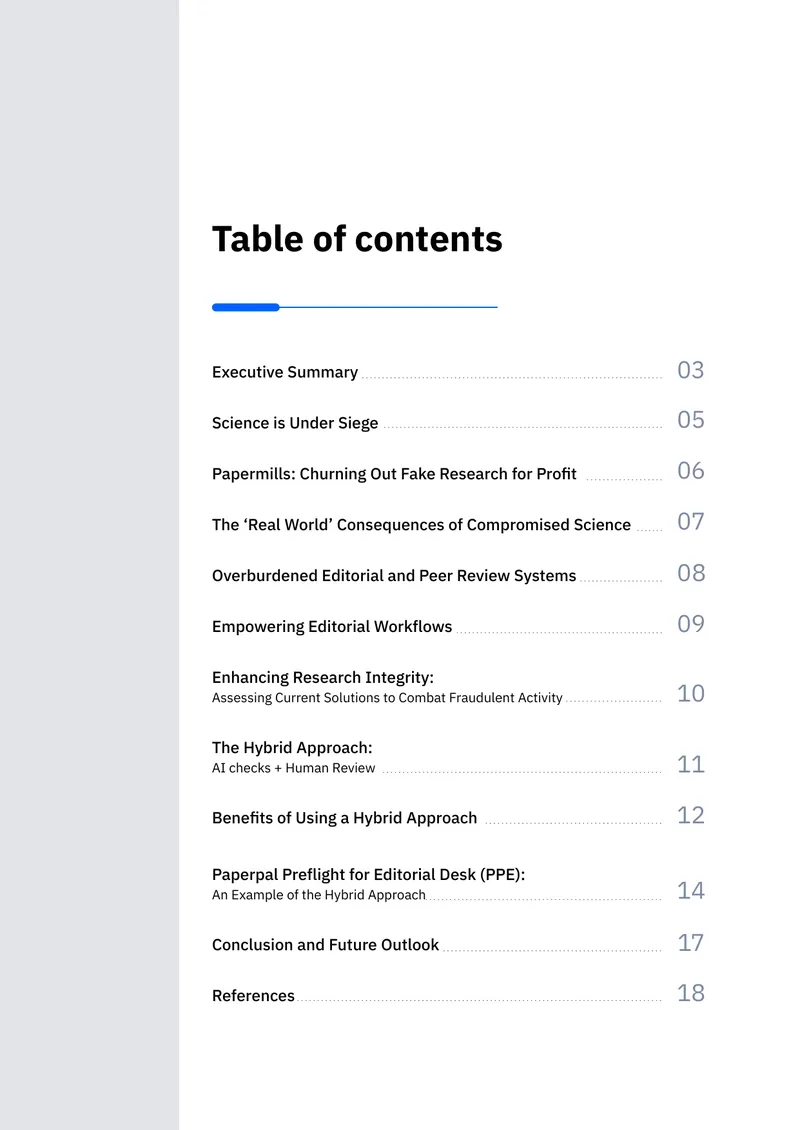Select AI checks + Human Review subtitle
Image resolution: width=800 pixels, height=1130 pixels.
(x=293, y=768)
